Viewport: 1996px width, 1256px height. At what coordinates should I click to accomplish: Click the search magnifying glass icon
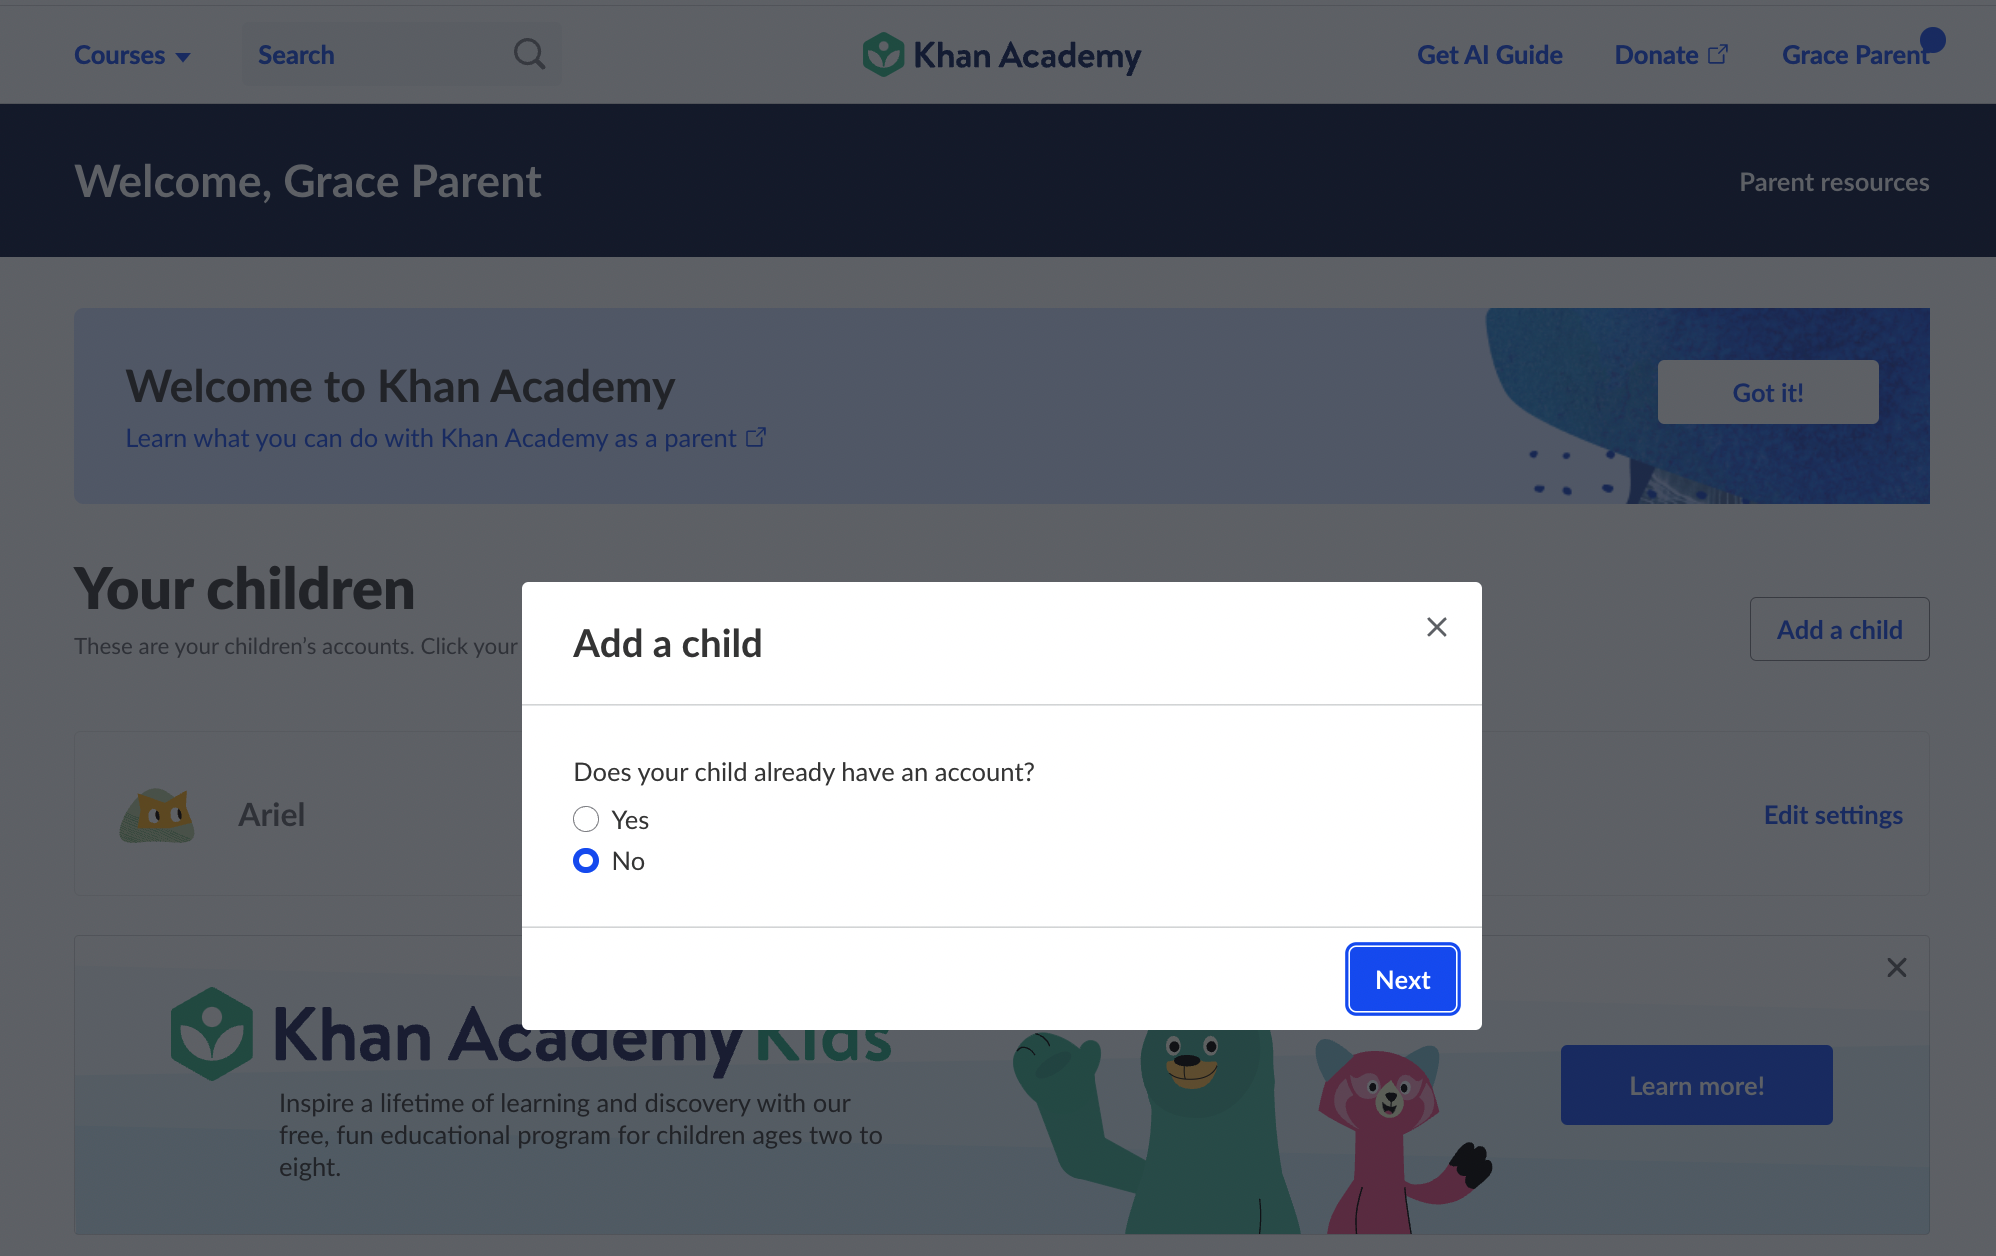(x=529, y=54)
